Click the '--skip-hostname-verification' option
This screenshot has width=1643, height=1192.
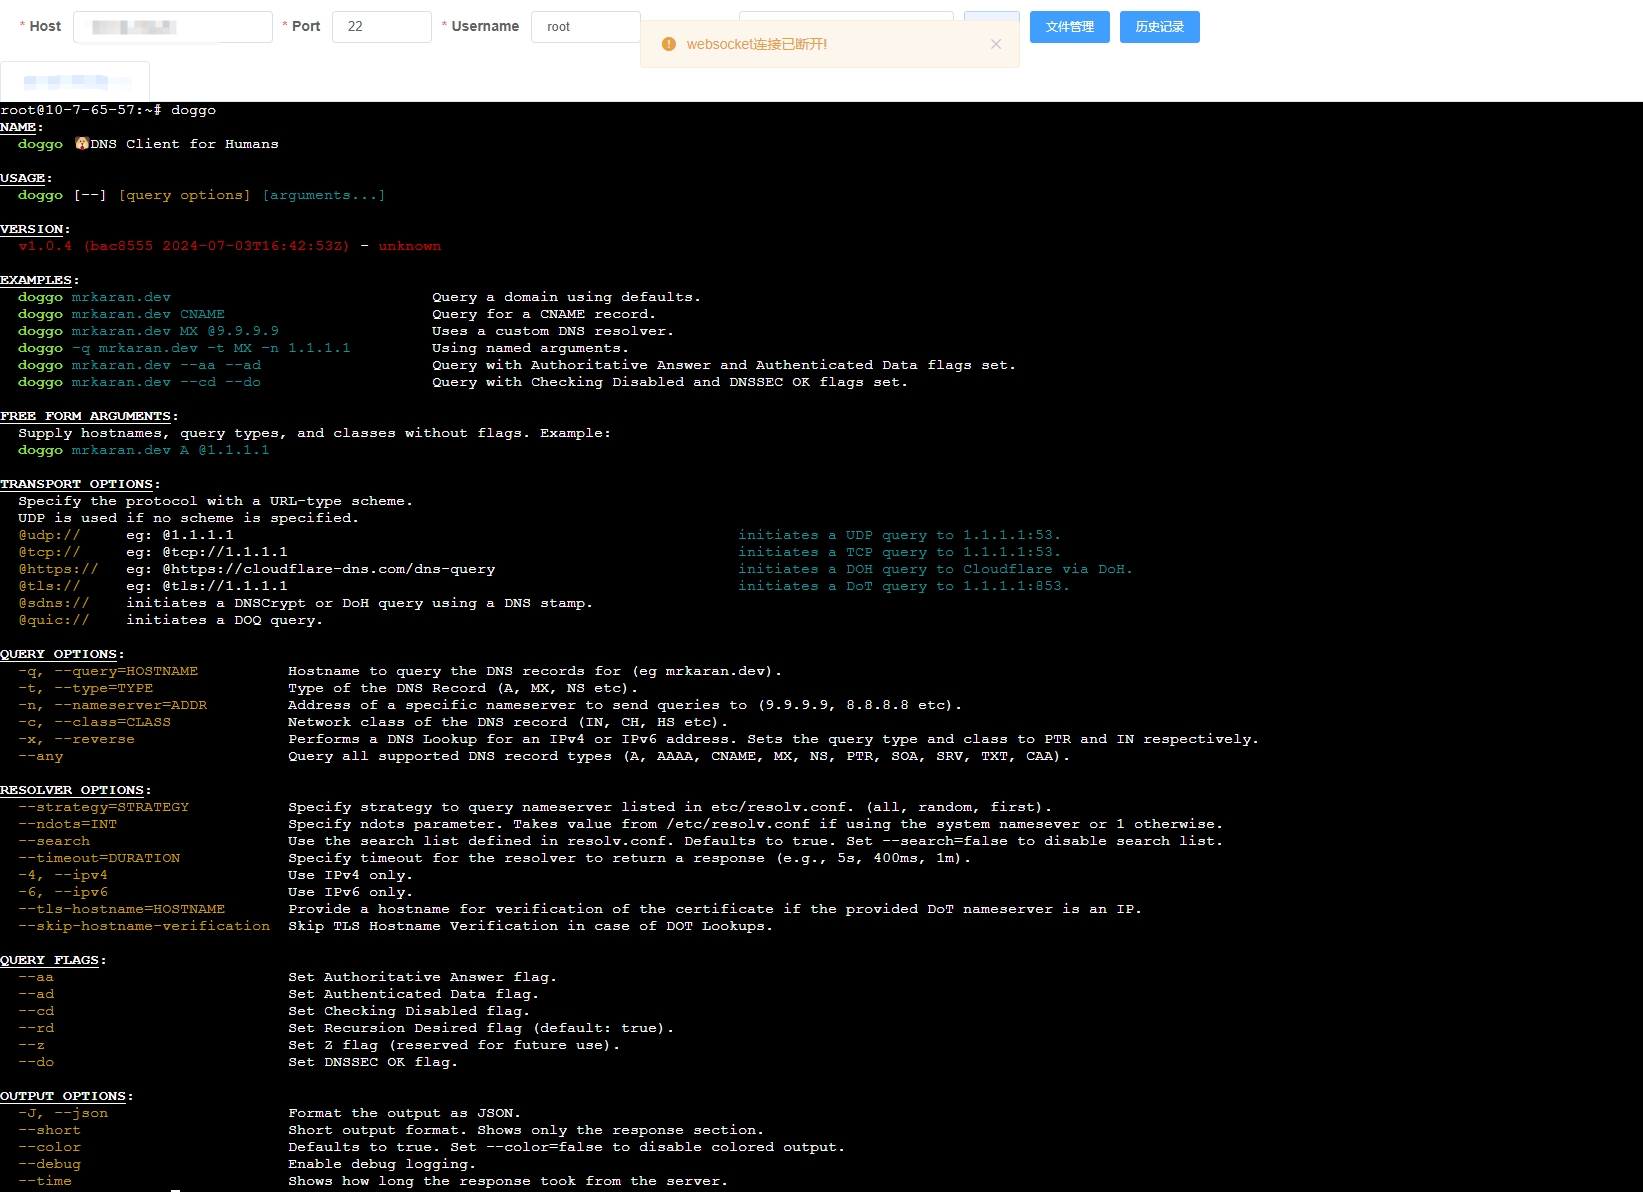[x=144, y=926]
